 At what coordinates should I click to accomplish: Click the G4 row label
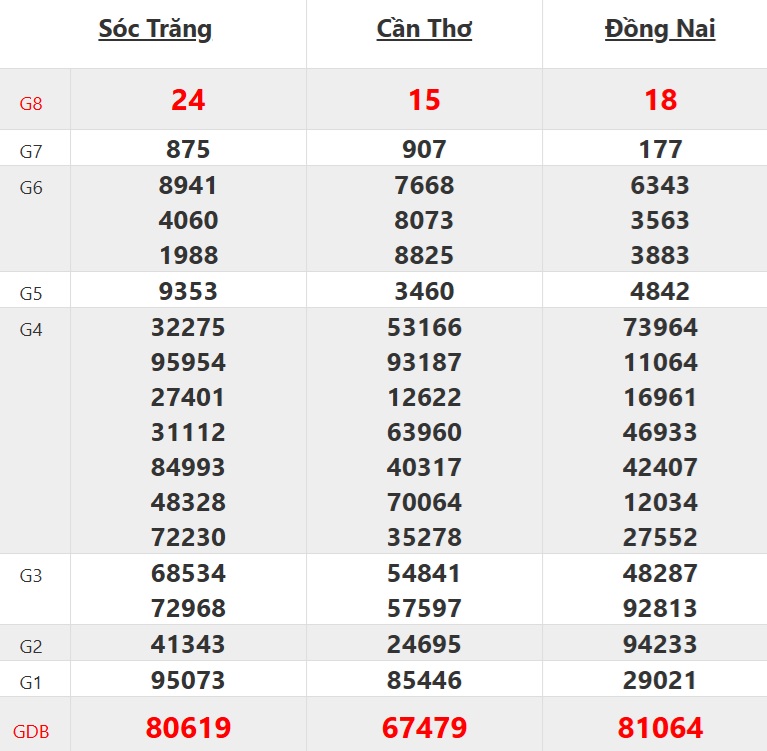[31, 329]
